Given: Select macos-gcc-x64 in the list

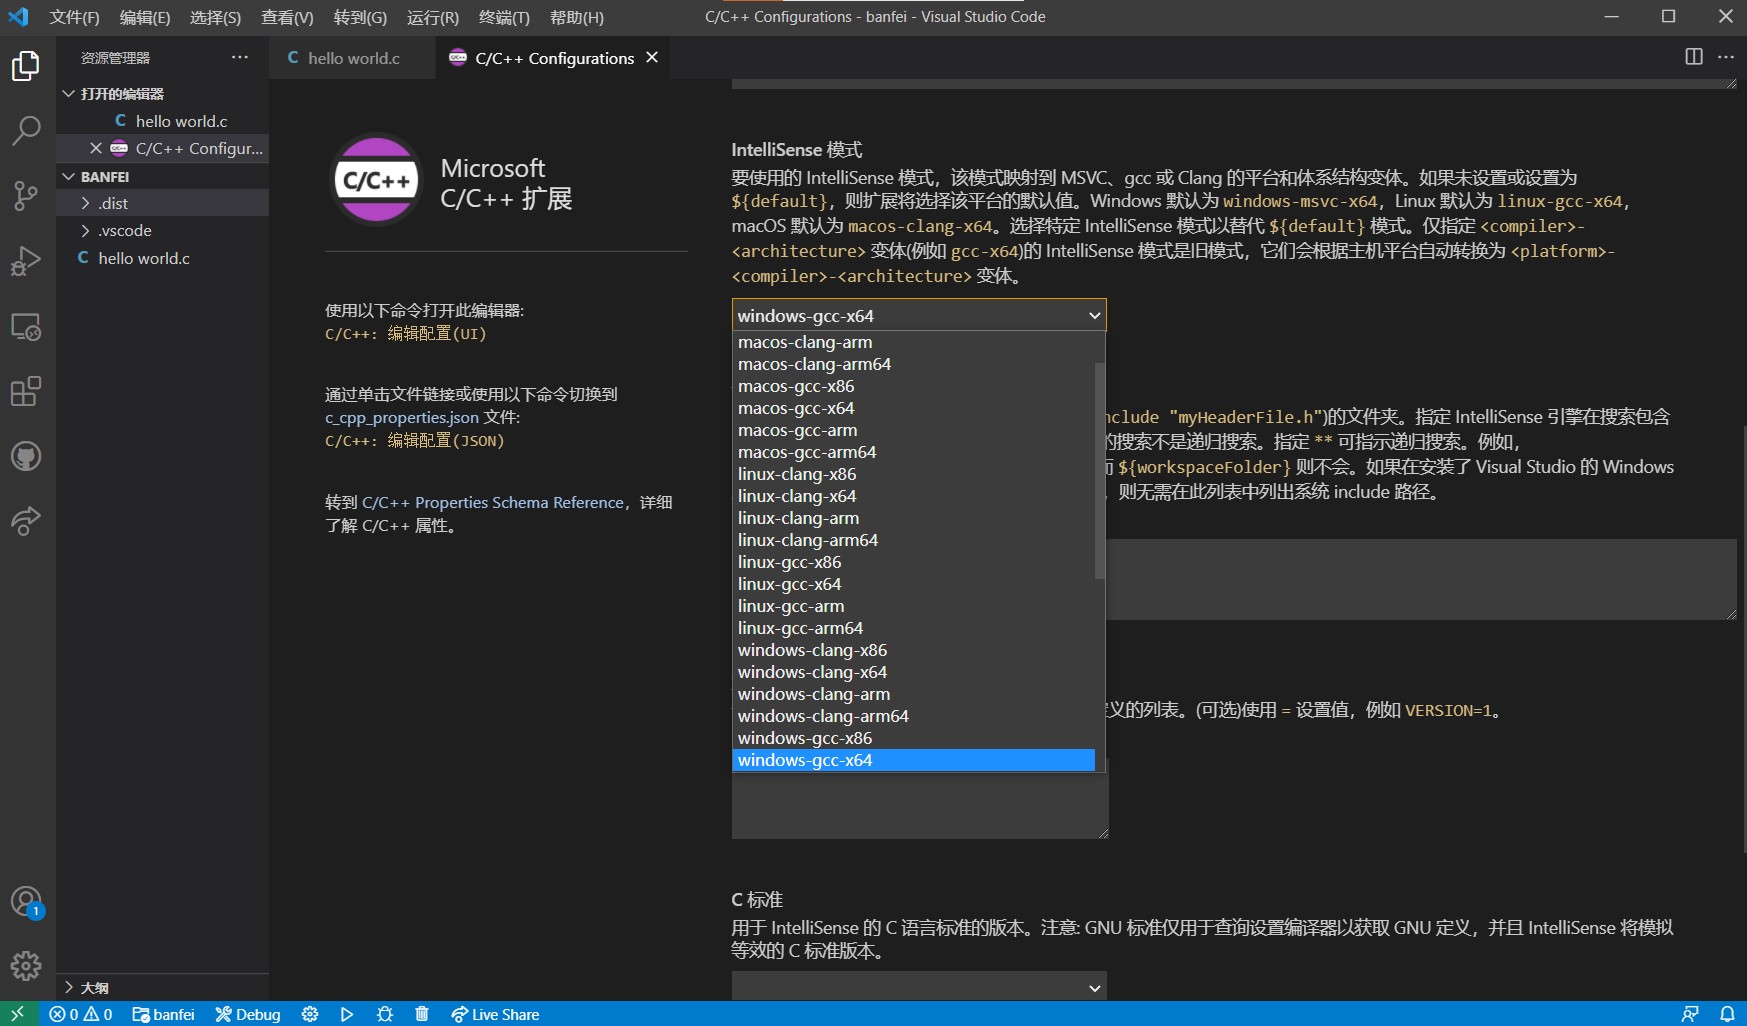Looking at the screenshot, I should click(914, 408).
